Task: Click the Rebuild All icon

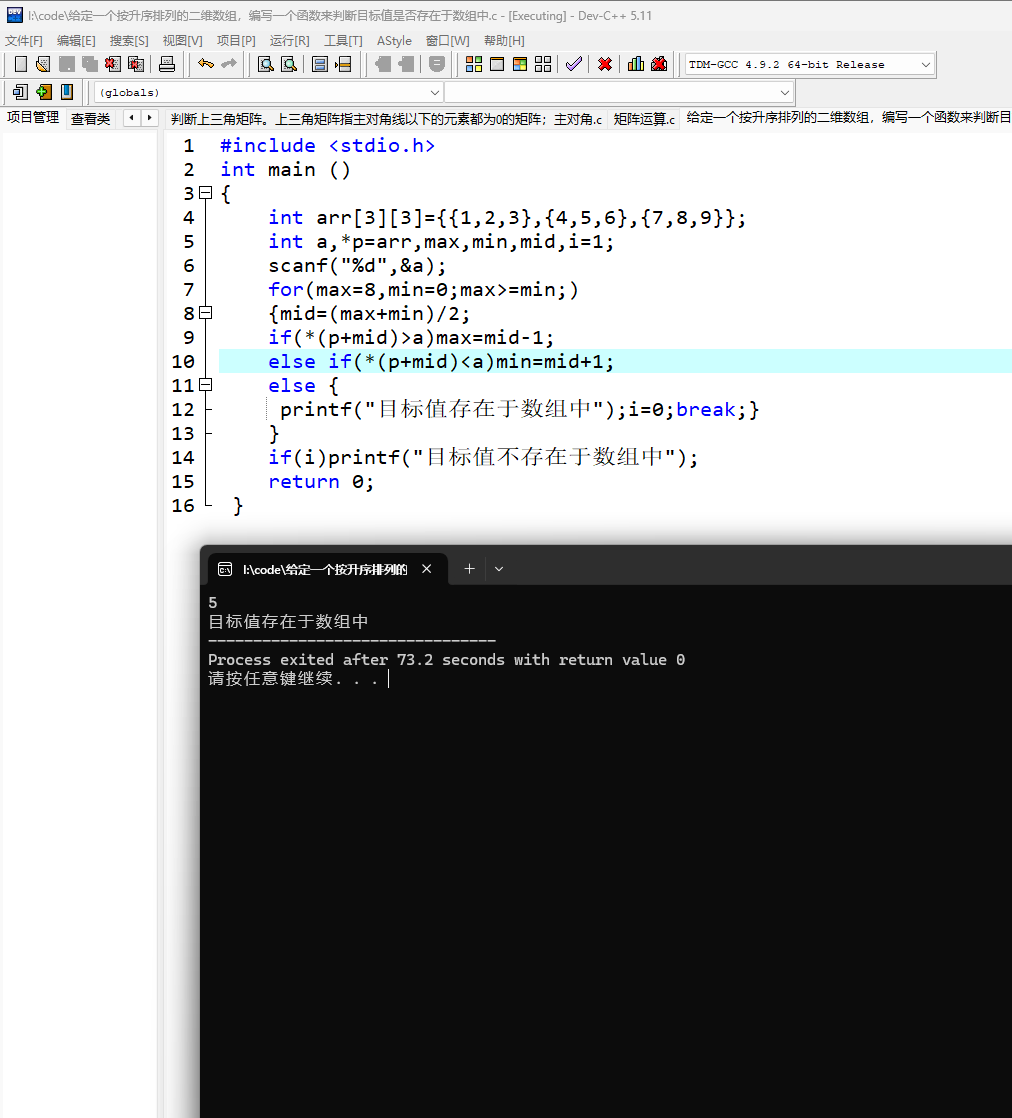Action: pyautogui.click(x=543, y=64)
